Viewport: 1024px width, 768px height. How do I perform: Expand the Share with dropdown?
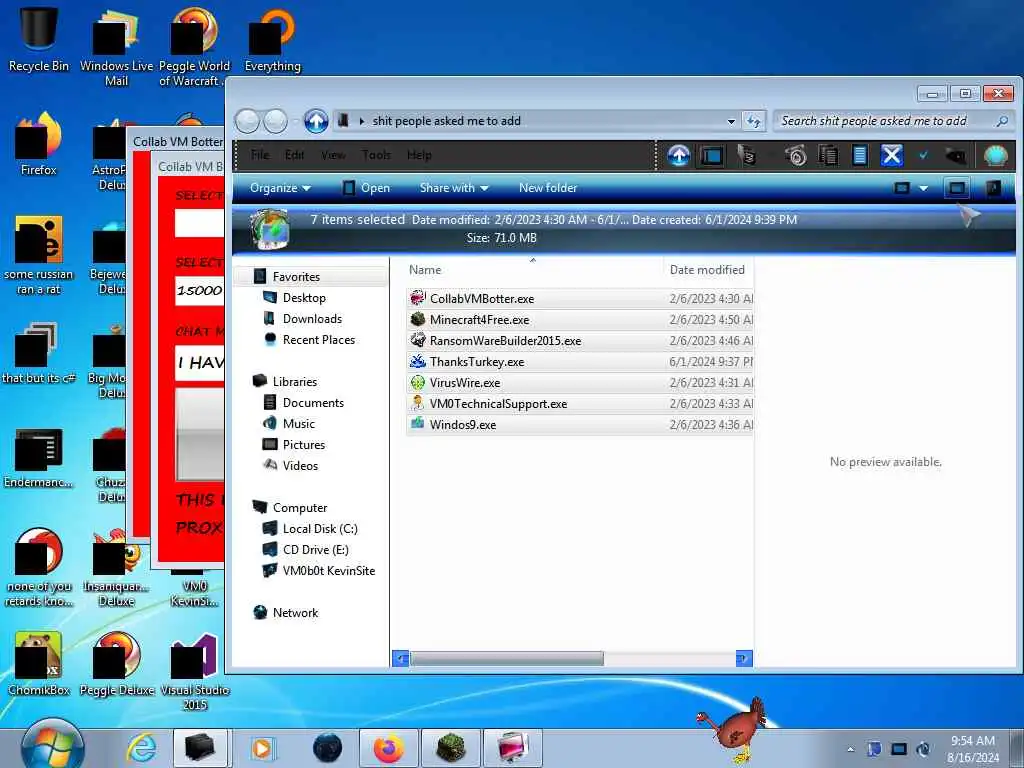coord(454,188)
